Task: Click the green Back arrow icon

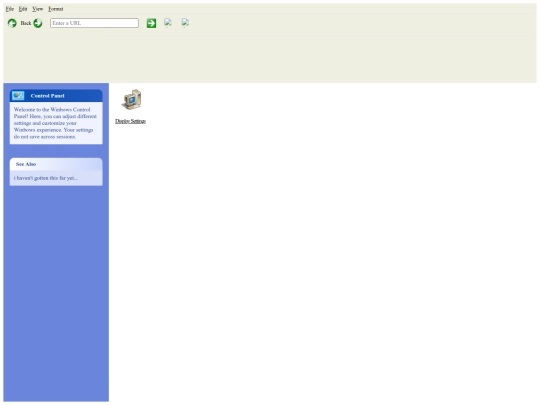Action: point(12,23)
